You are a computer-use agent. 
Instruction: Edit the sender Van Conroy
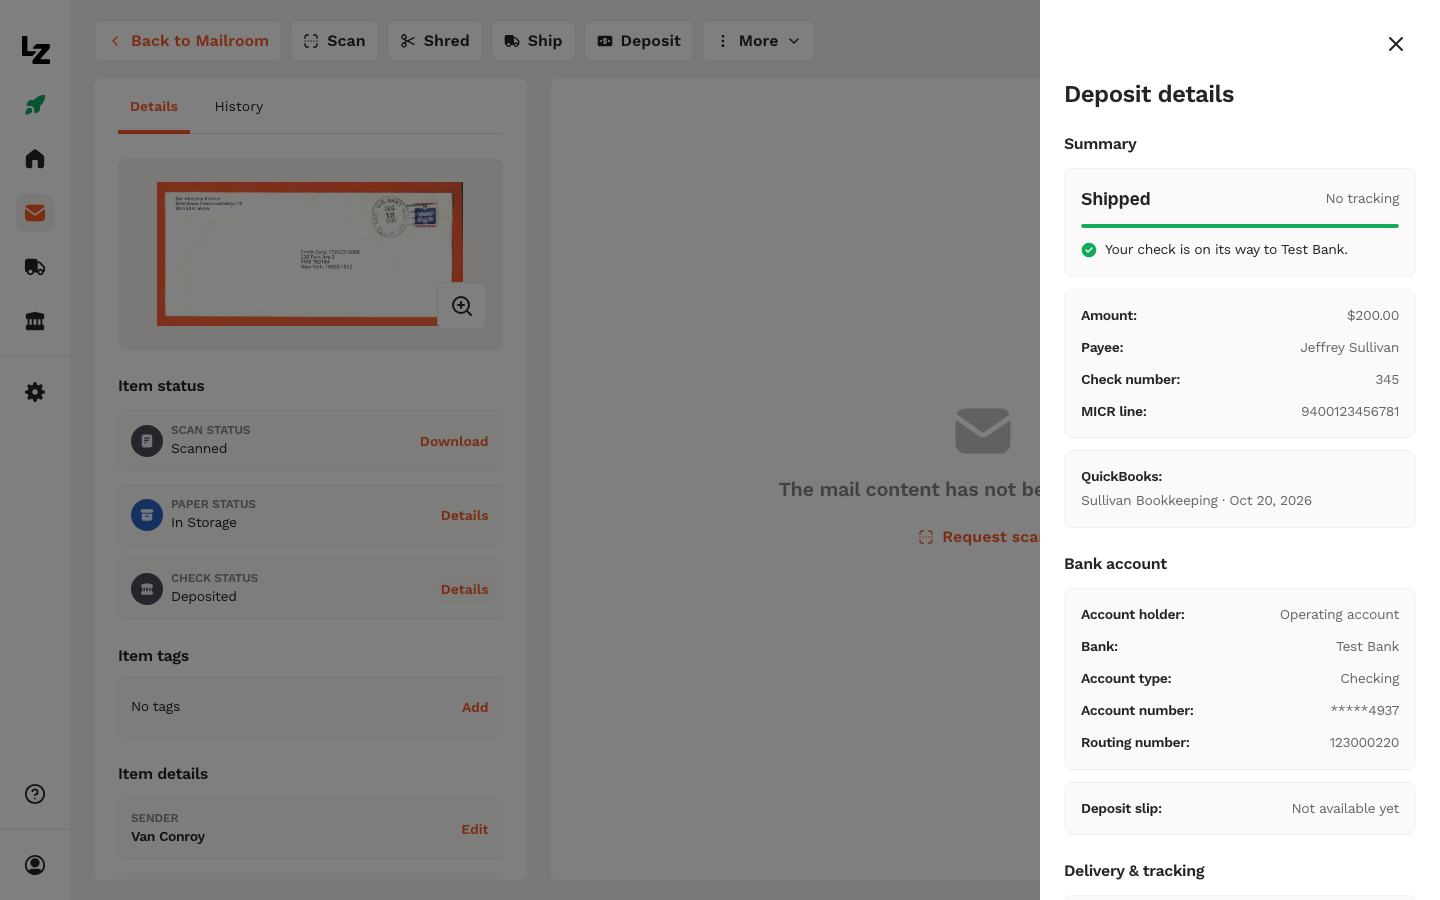475,829
